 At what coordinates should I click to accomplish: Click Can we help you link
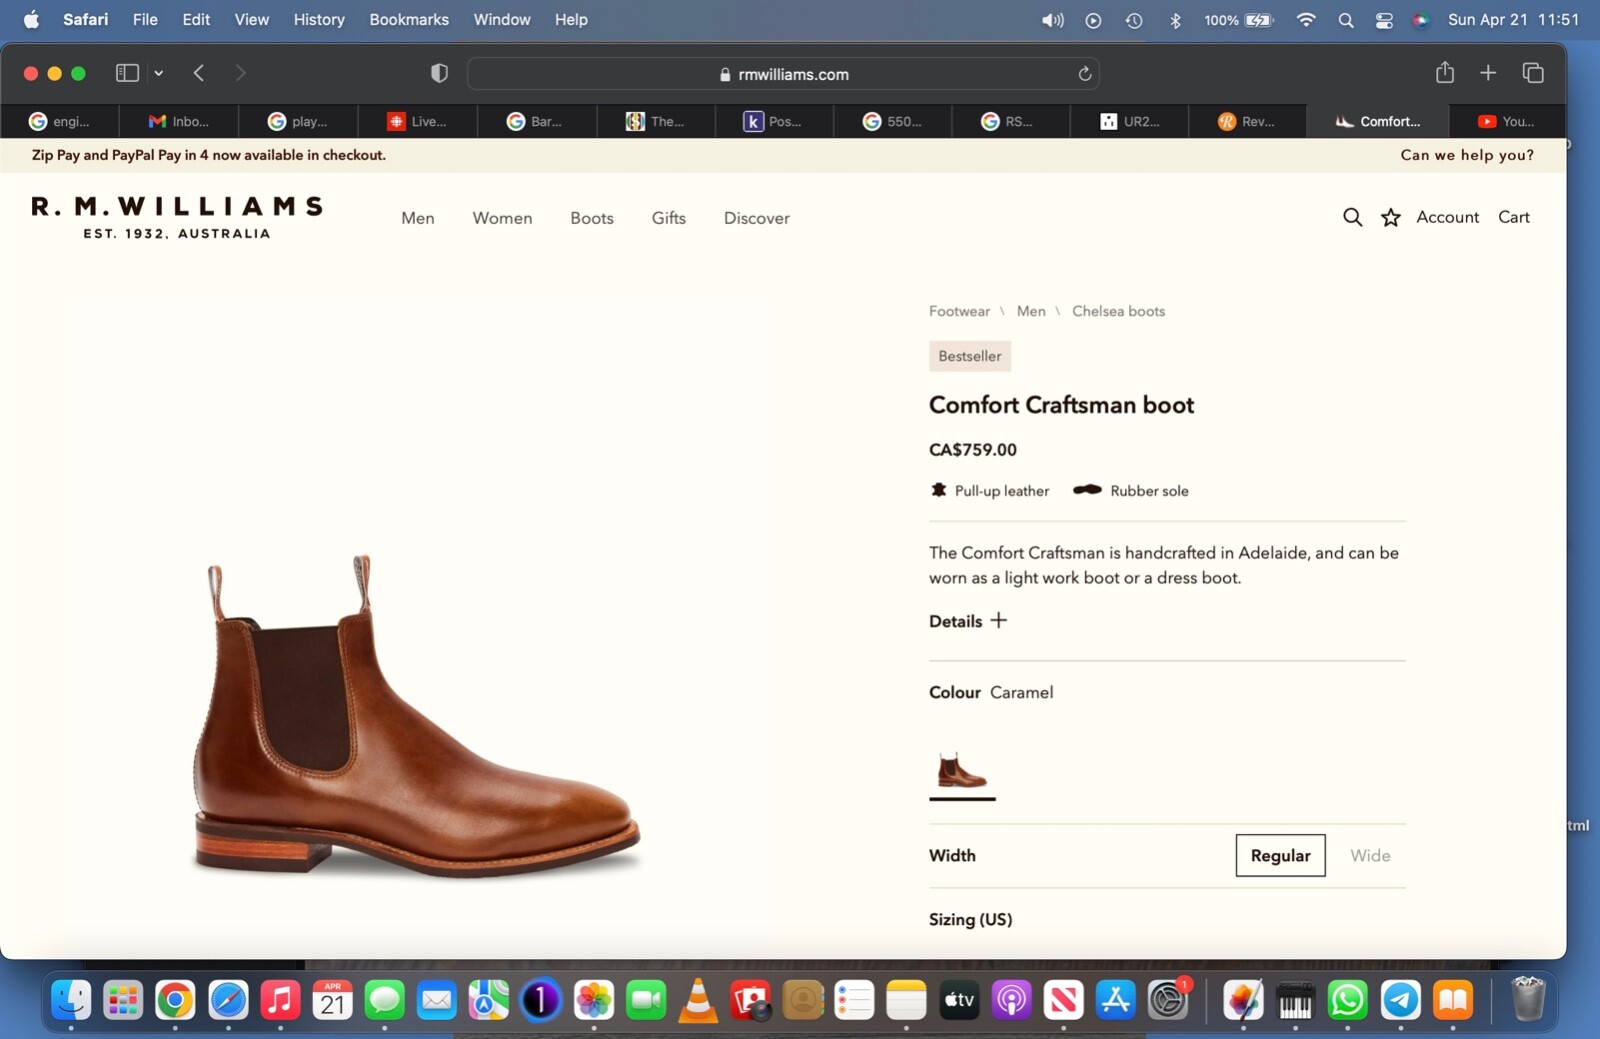click(x=1467, y=155)
